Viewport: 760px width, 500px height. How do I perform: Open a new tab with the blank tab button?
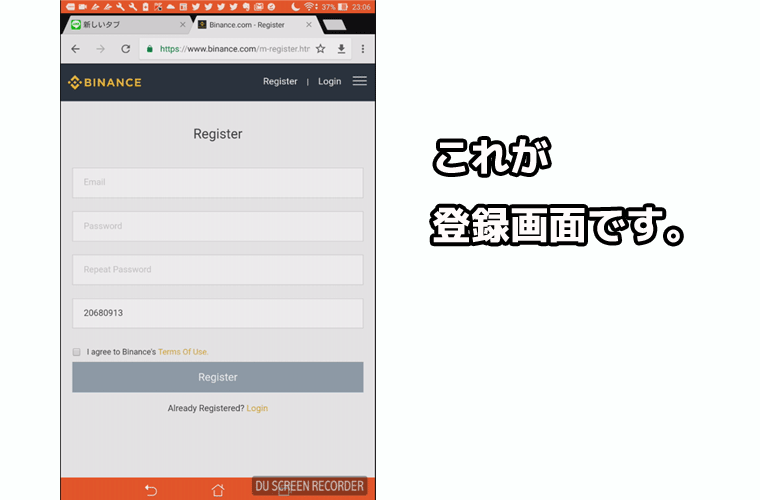pyautogui.click(x=334, y=25)
